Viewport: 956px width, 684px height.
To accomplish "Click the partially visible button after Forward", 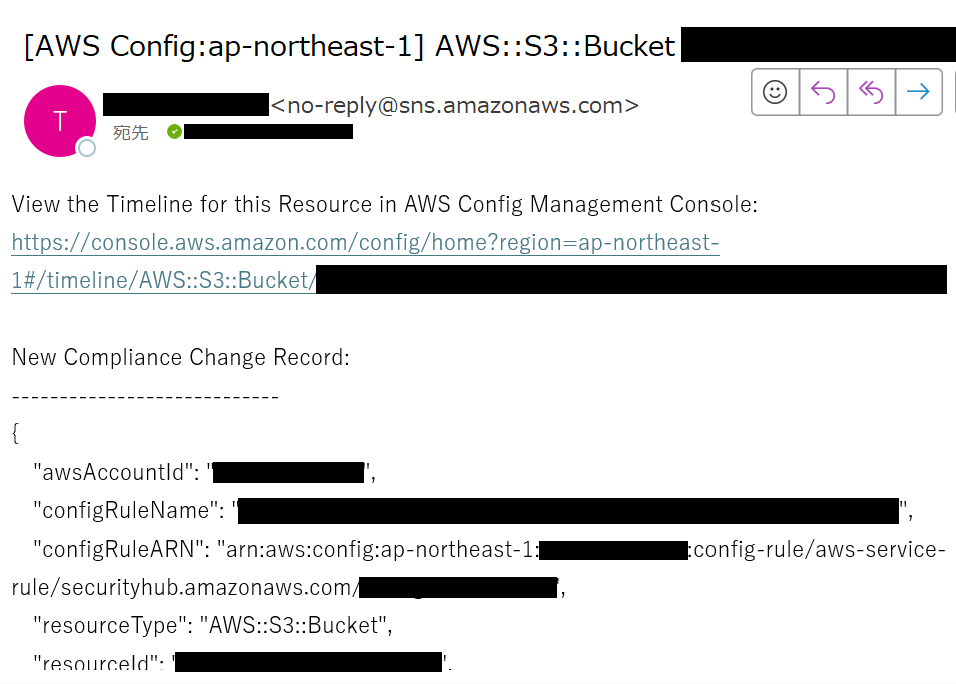I will (x=950, y=93).
